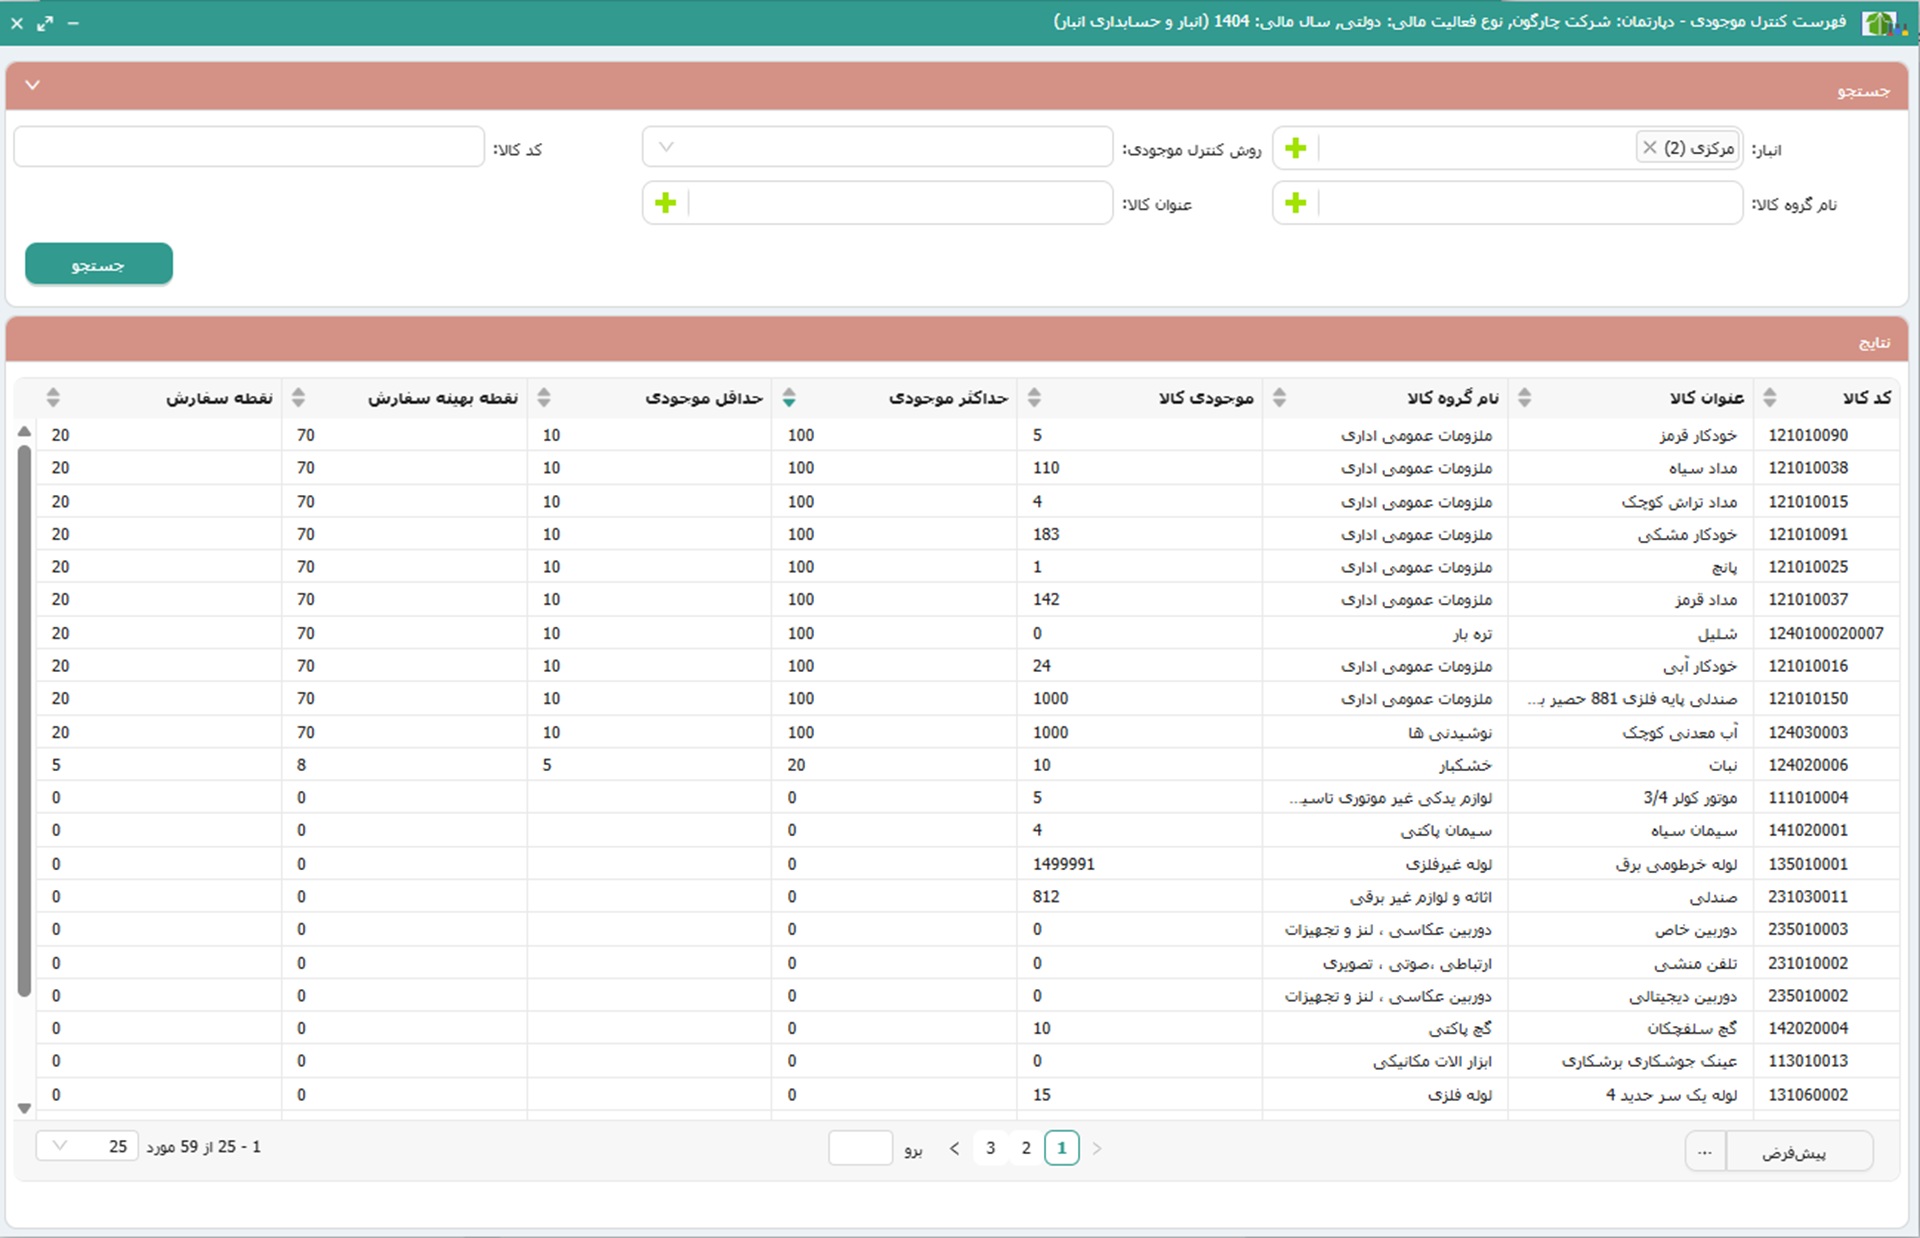Click green plus icon in انبار field

[1295, 148]
